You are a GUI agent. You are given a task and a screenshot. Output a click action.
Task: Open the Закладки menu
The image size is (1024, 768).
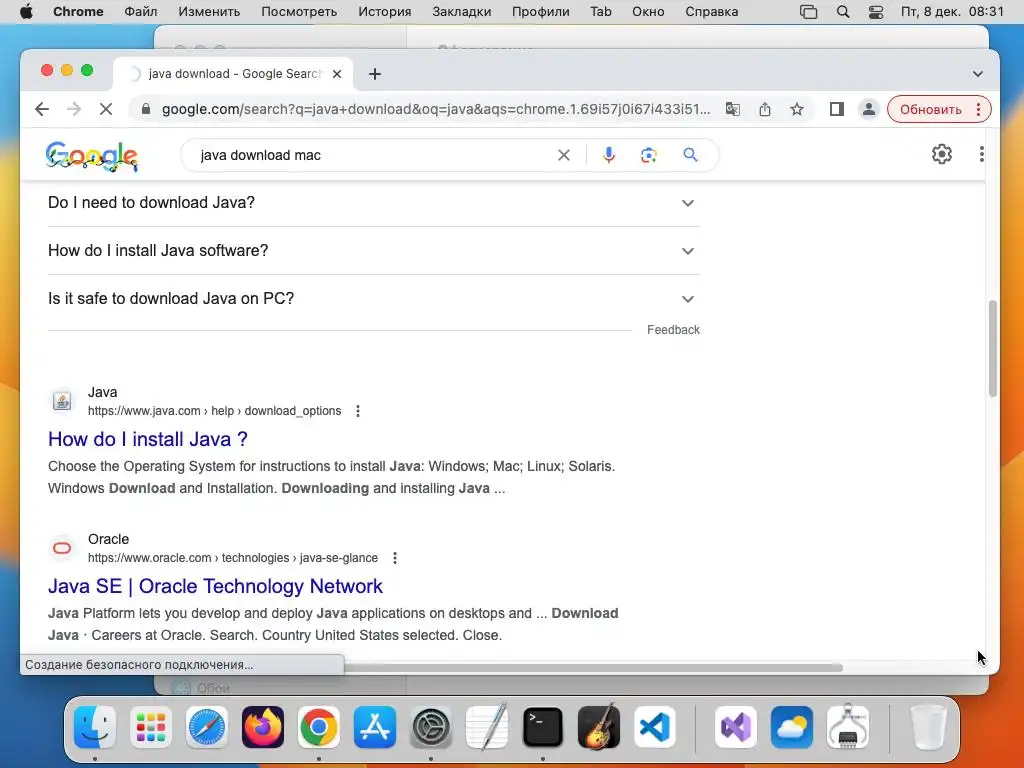click(x=462, y=12)
